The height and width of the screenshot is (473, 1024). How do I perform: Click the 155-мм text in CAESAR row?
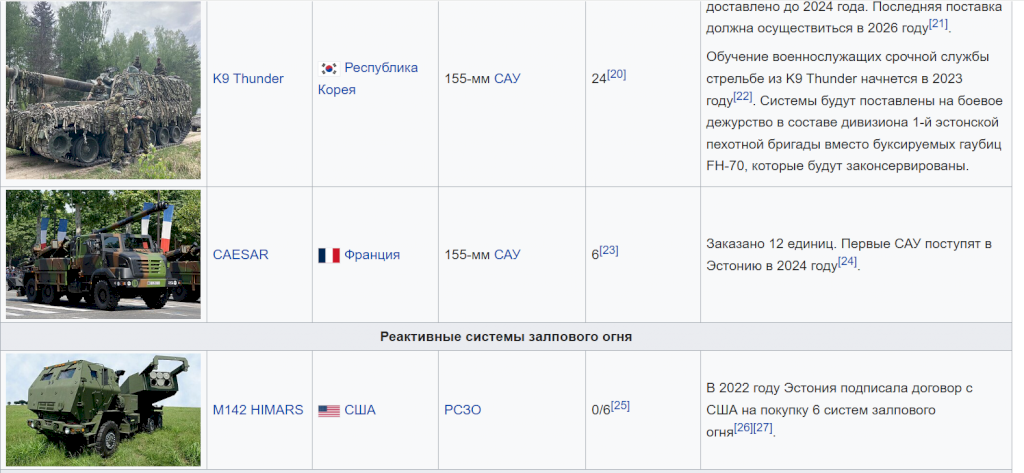(x=467, y=255)
